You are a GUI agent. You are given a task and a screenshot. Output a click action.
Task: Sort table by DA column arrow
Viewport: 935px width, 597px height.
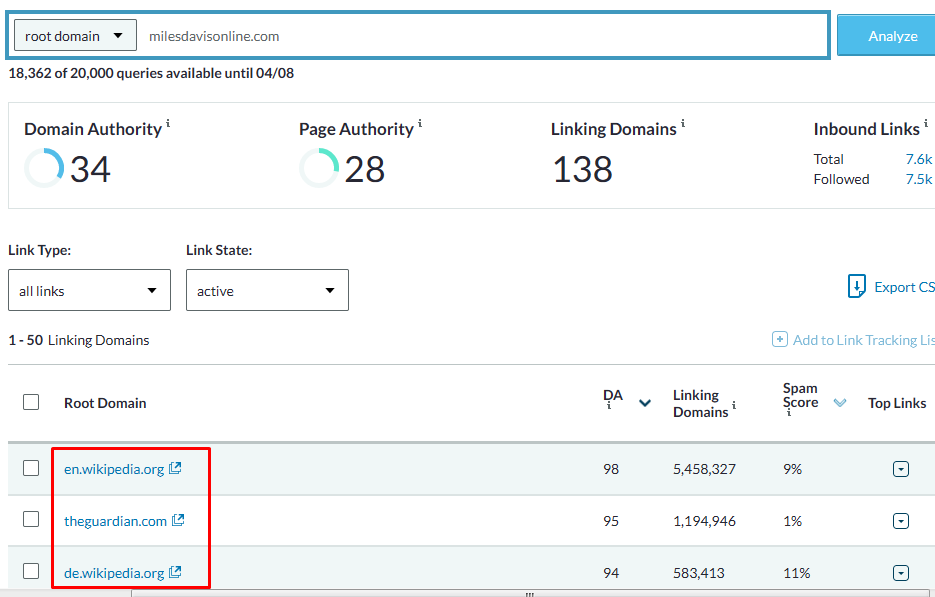(645, 403)
